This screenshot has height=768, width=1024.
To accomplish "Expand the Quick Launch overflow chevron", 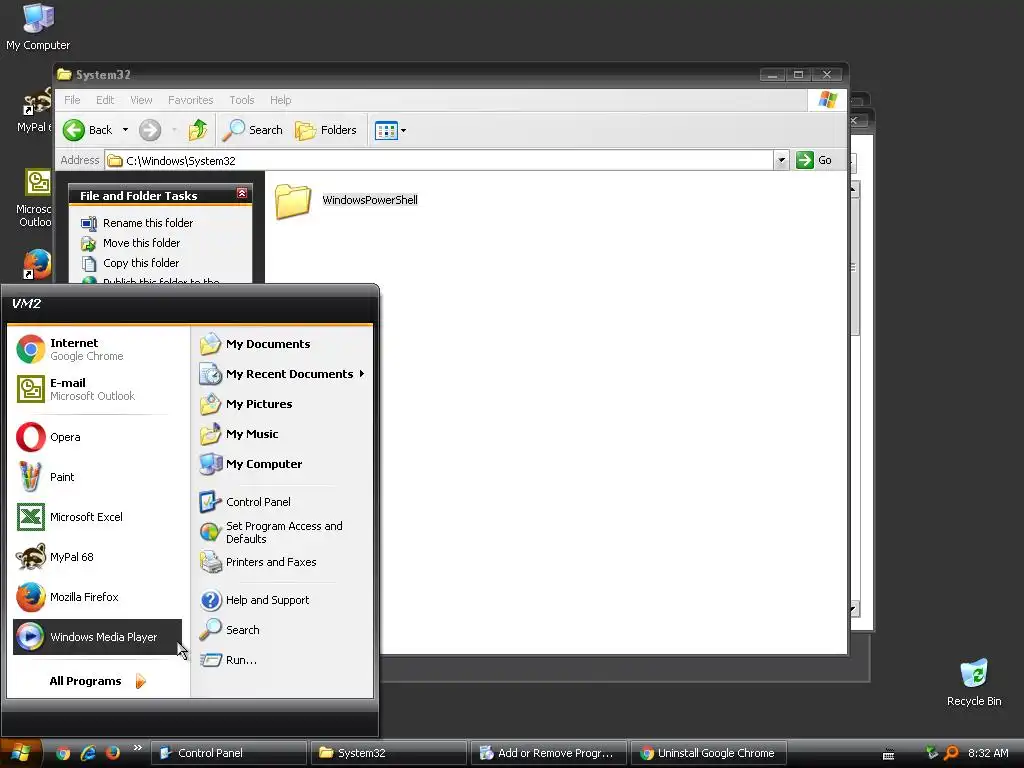I will pos(137,748).
